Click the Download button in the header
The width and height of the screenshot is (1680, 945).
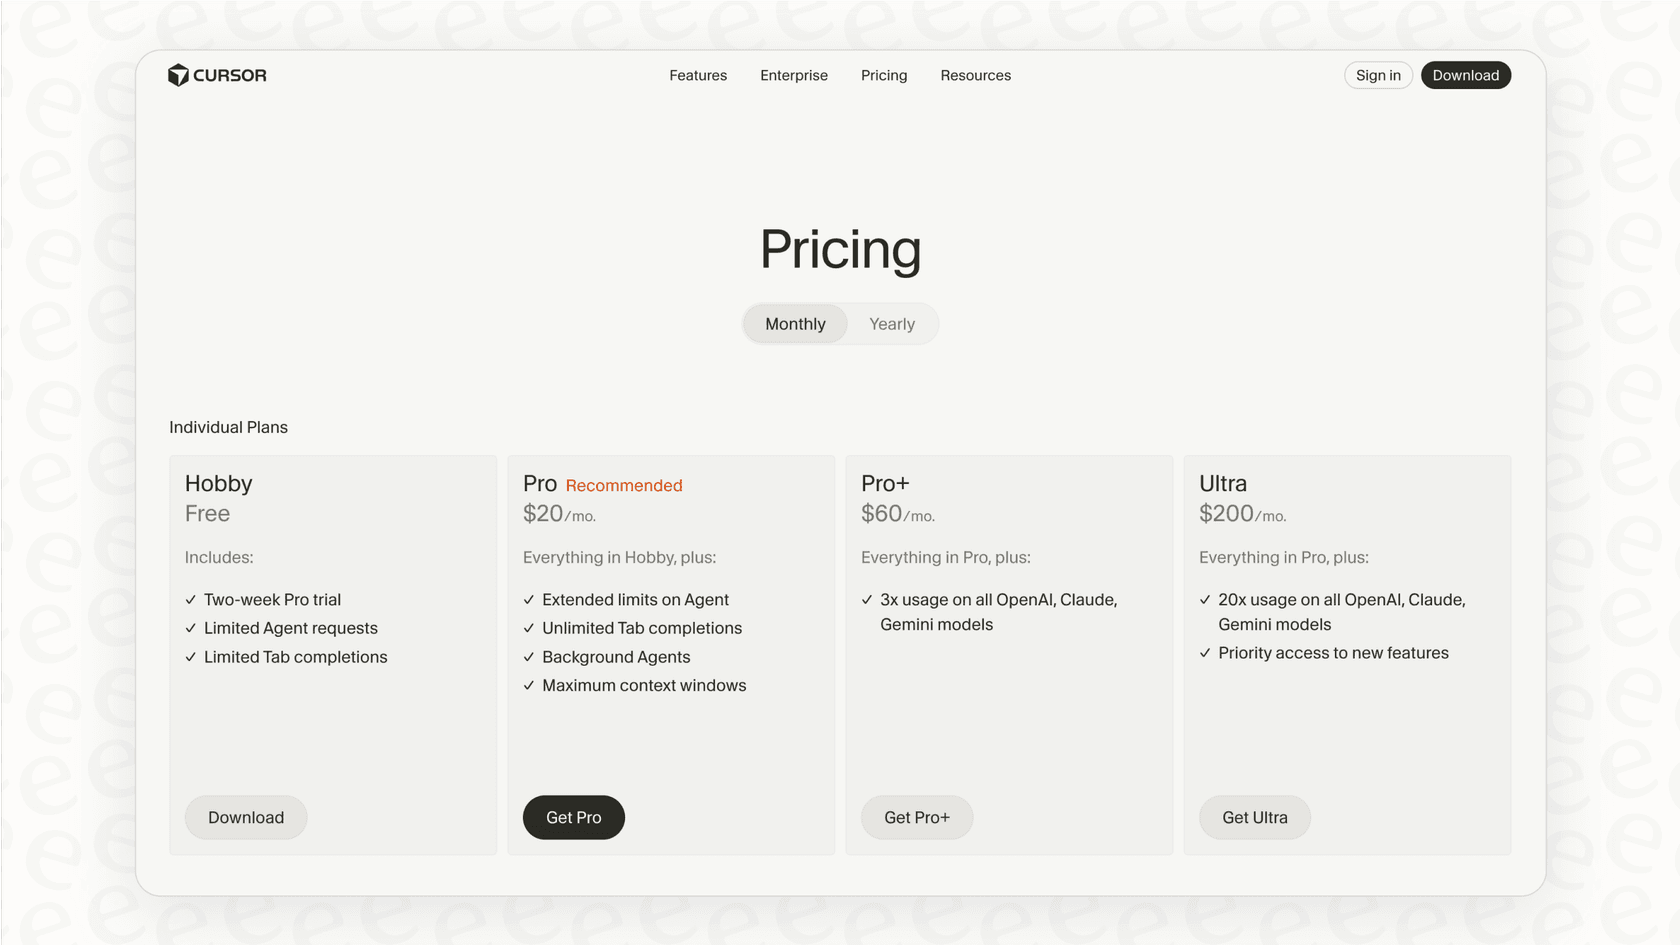click(1466, 75)
